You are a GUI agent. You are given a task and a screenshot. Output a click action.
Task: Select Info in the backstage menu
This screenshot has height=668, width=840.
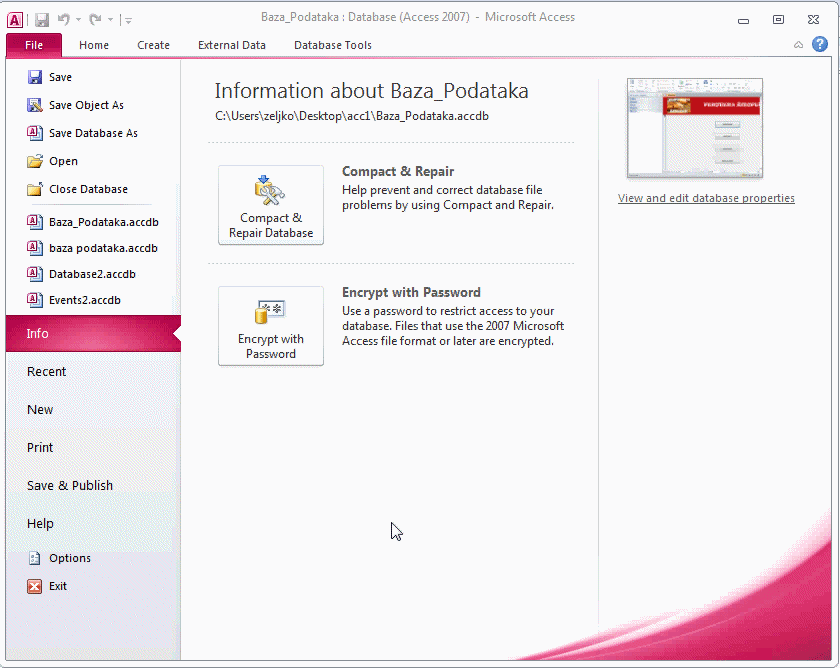[x=93, y=334]
